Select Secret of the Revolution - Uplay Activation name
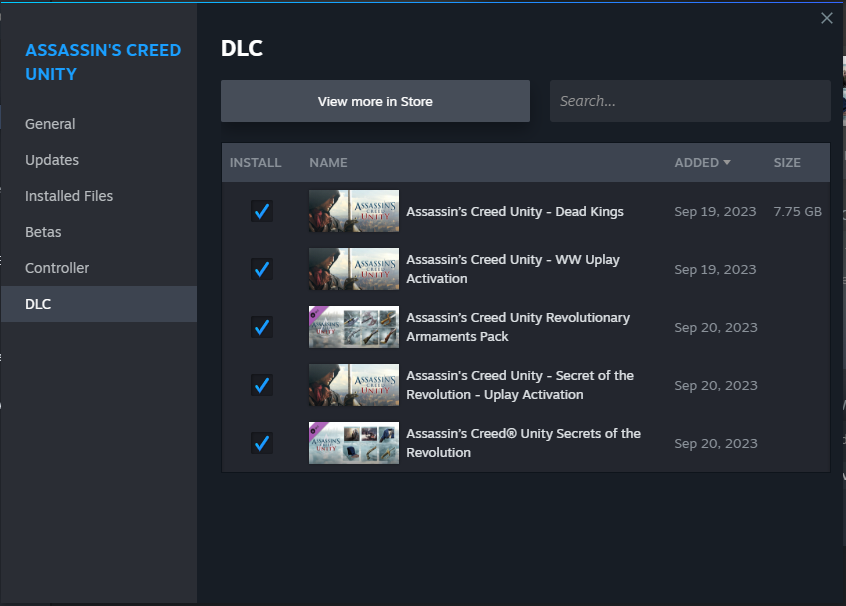This screenshot has height=606, width=846. (520, 385)
